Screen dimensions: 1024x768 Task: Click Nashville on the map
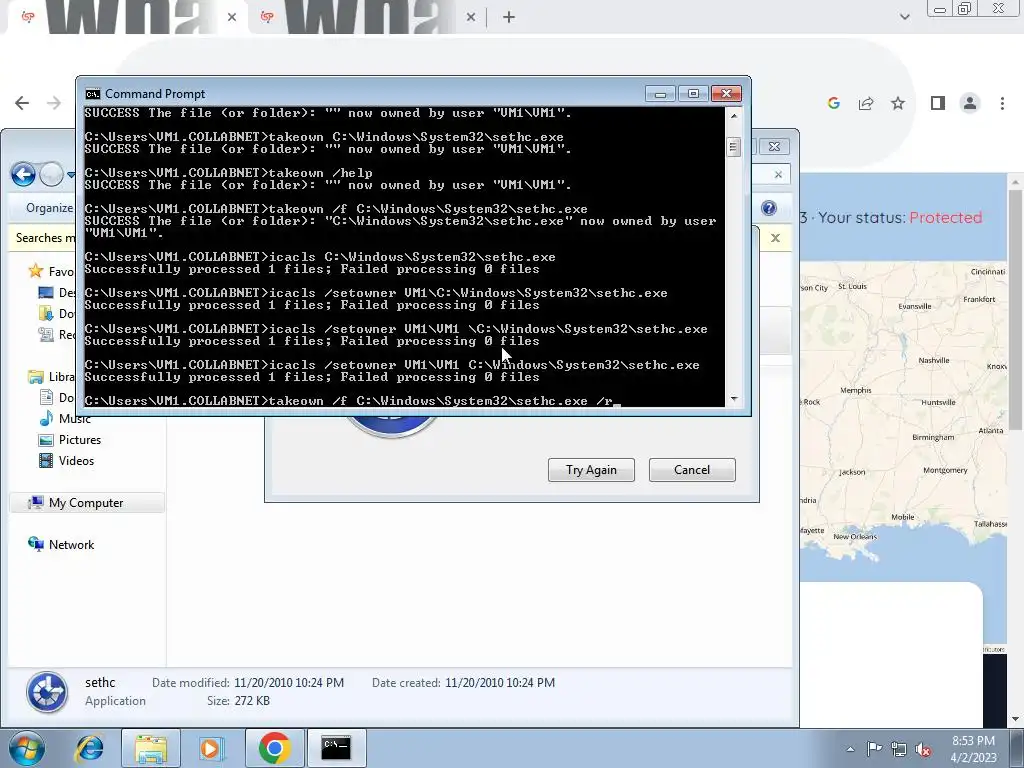click(x=934, y=360)
